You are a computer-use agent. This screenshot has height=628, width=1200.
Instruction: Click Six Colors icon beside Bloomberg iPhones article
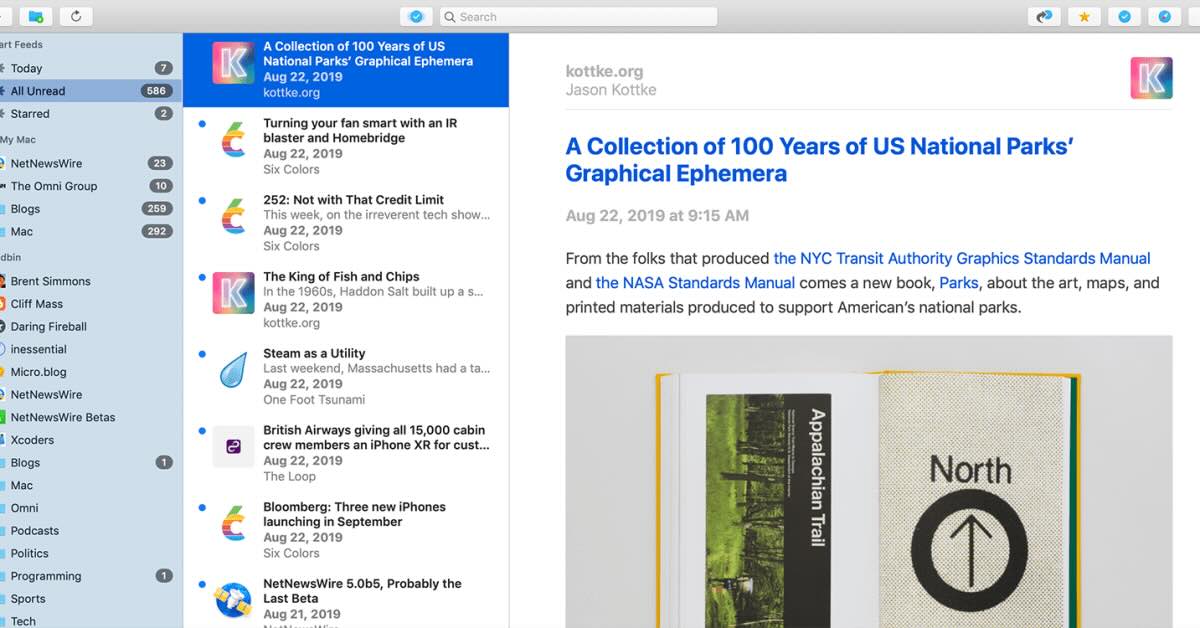pos(233,524)
